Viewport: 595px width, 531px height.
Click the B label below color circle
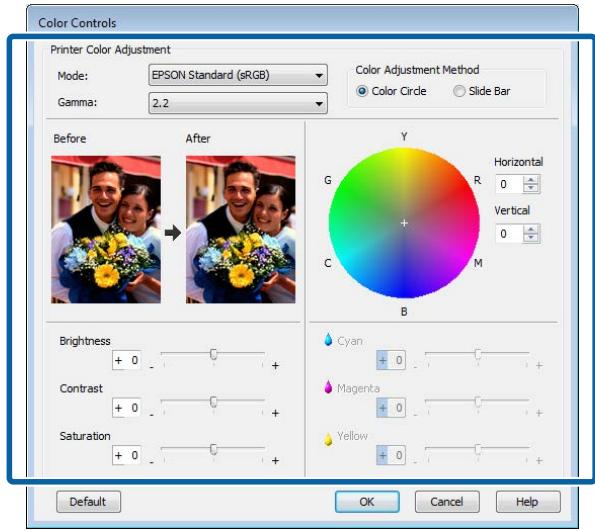404,312
